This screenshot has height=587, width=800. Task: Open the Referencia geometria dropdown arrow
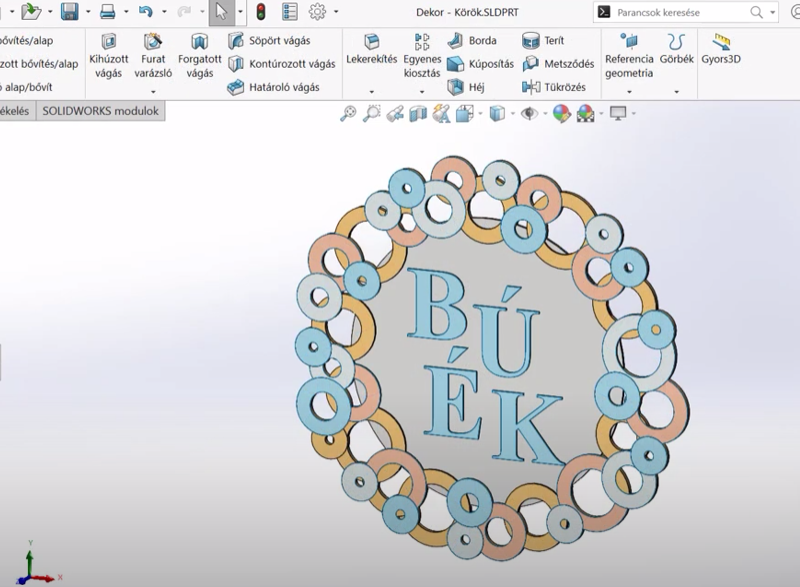tap(629, 92)
